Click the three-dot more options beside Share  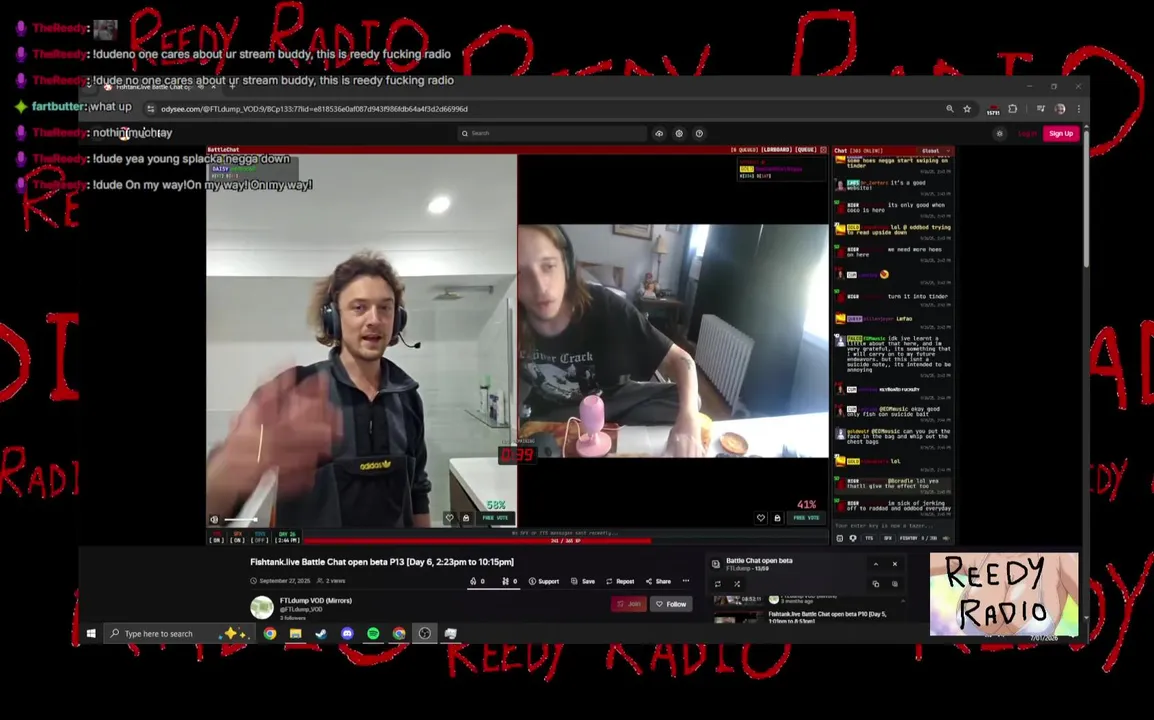pos(686,581)
